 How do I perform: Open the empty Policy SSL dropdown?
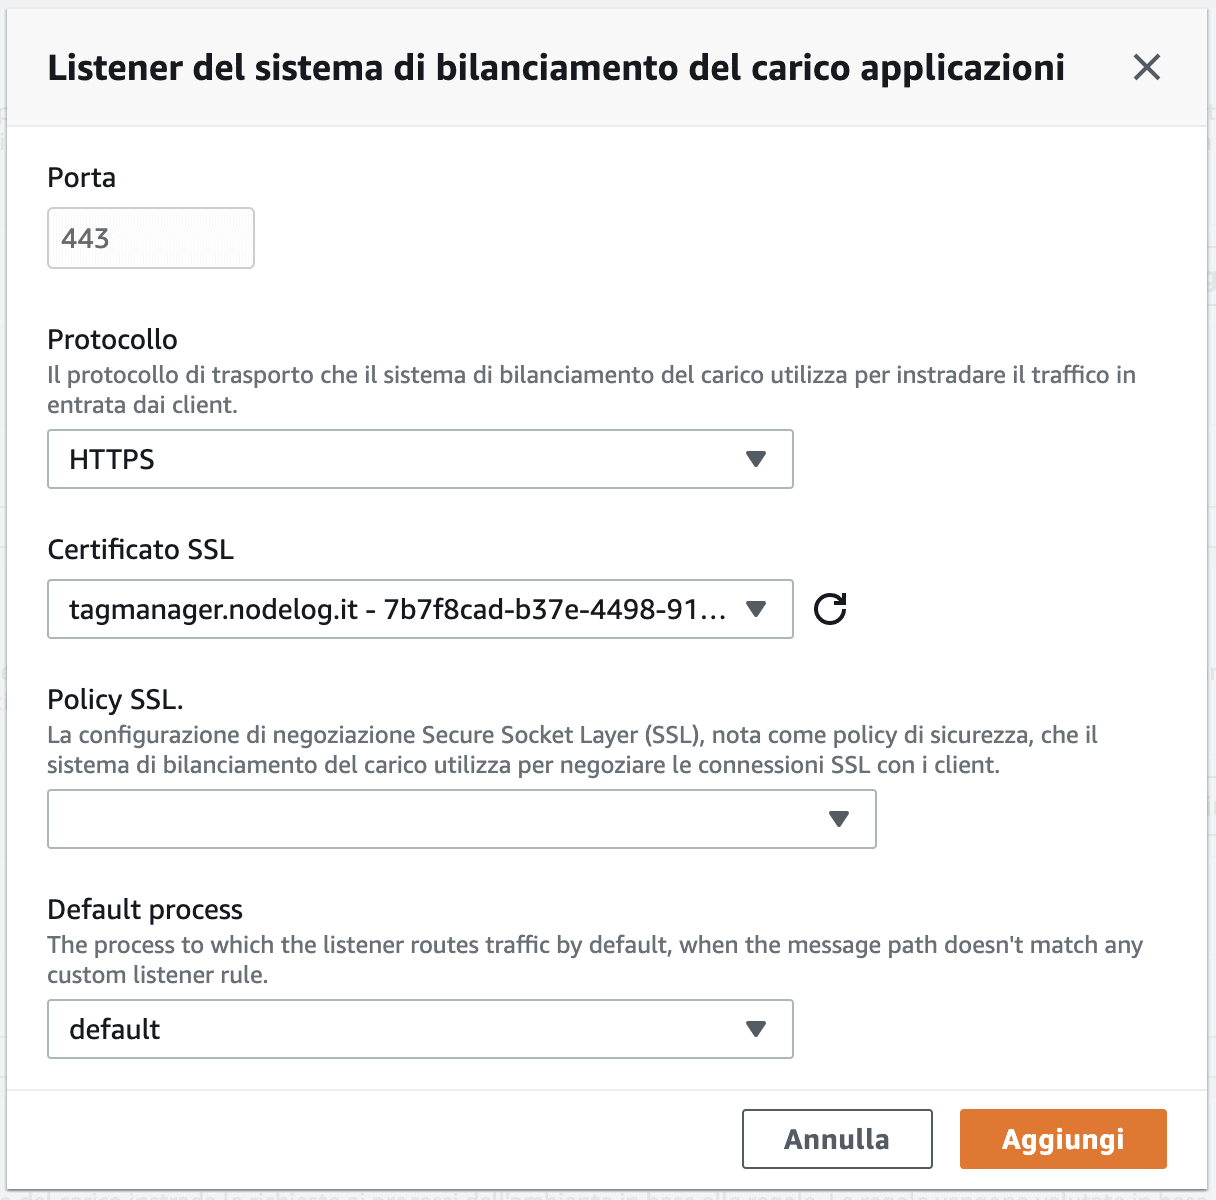point(462,819)
